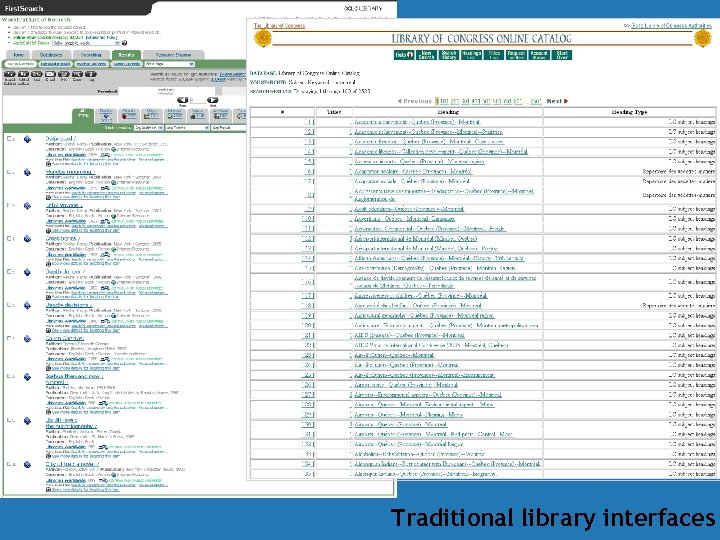The image size is (720, 540).
Task: Click the book icon beside Death du jour record
Action: [x=28, y=272]
